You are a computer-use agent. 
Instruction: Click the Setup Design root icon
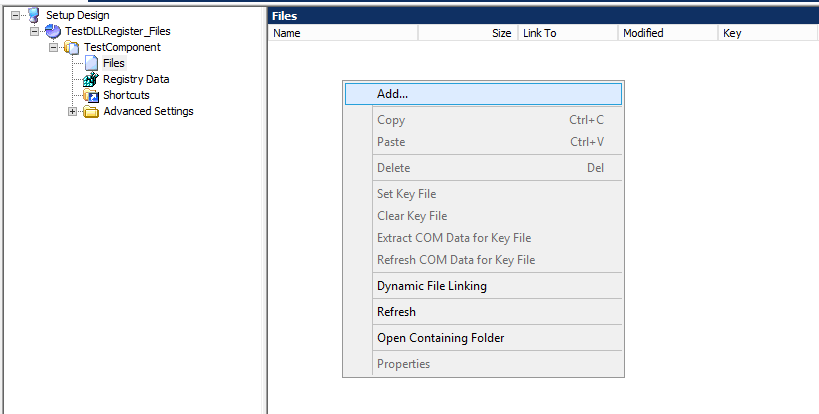(34, 15)
